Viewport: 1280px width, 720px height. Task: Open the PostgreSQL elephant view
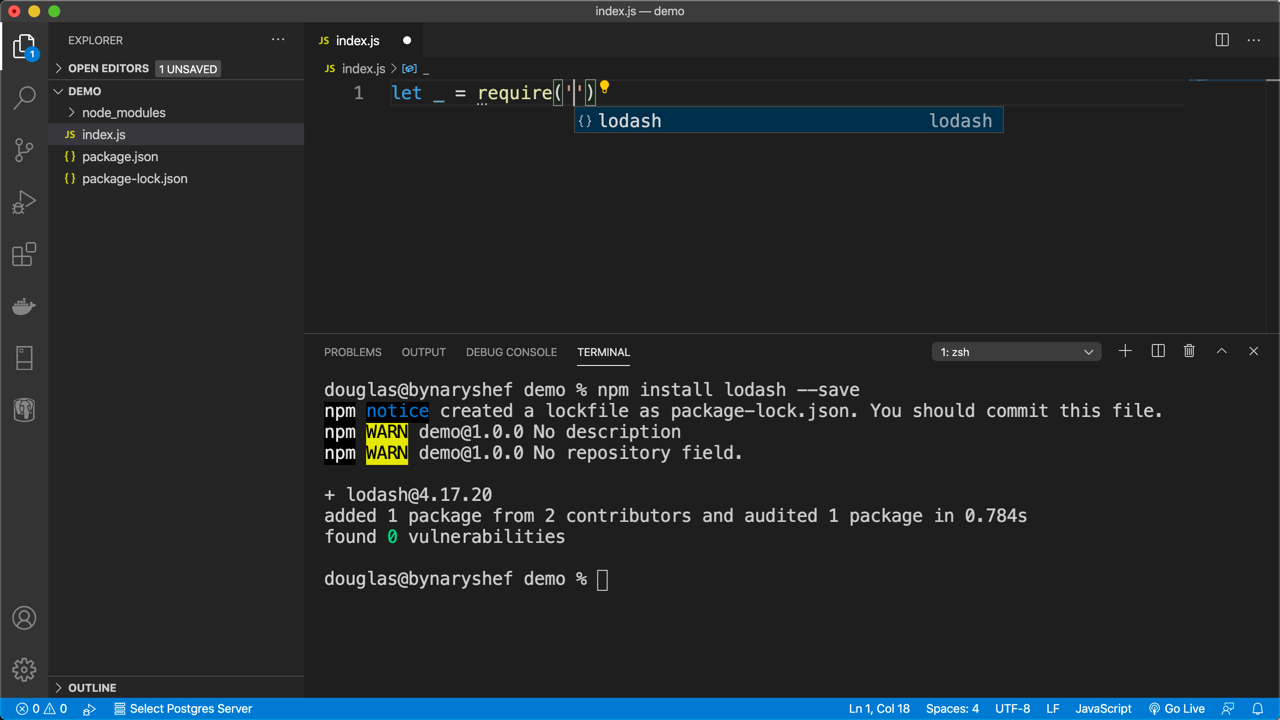[x=24, y=410]
